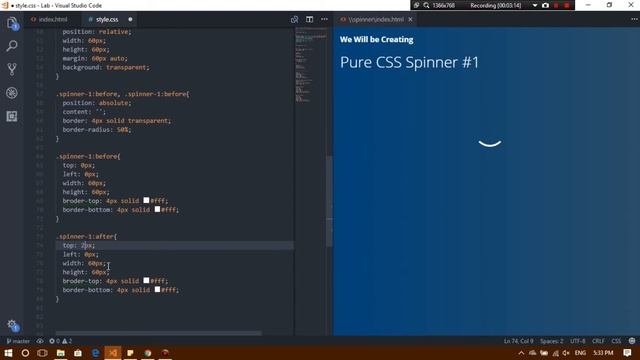Click the 'position: absolute;' line
This screenshot has height=360, width=640.
[97, 102]
